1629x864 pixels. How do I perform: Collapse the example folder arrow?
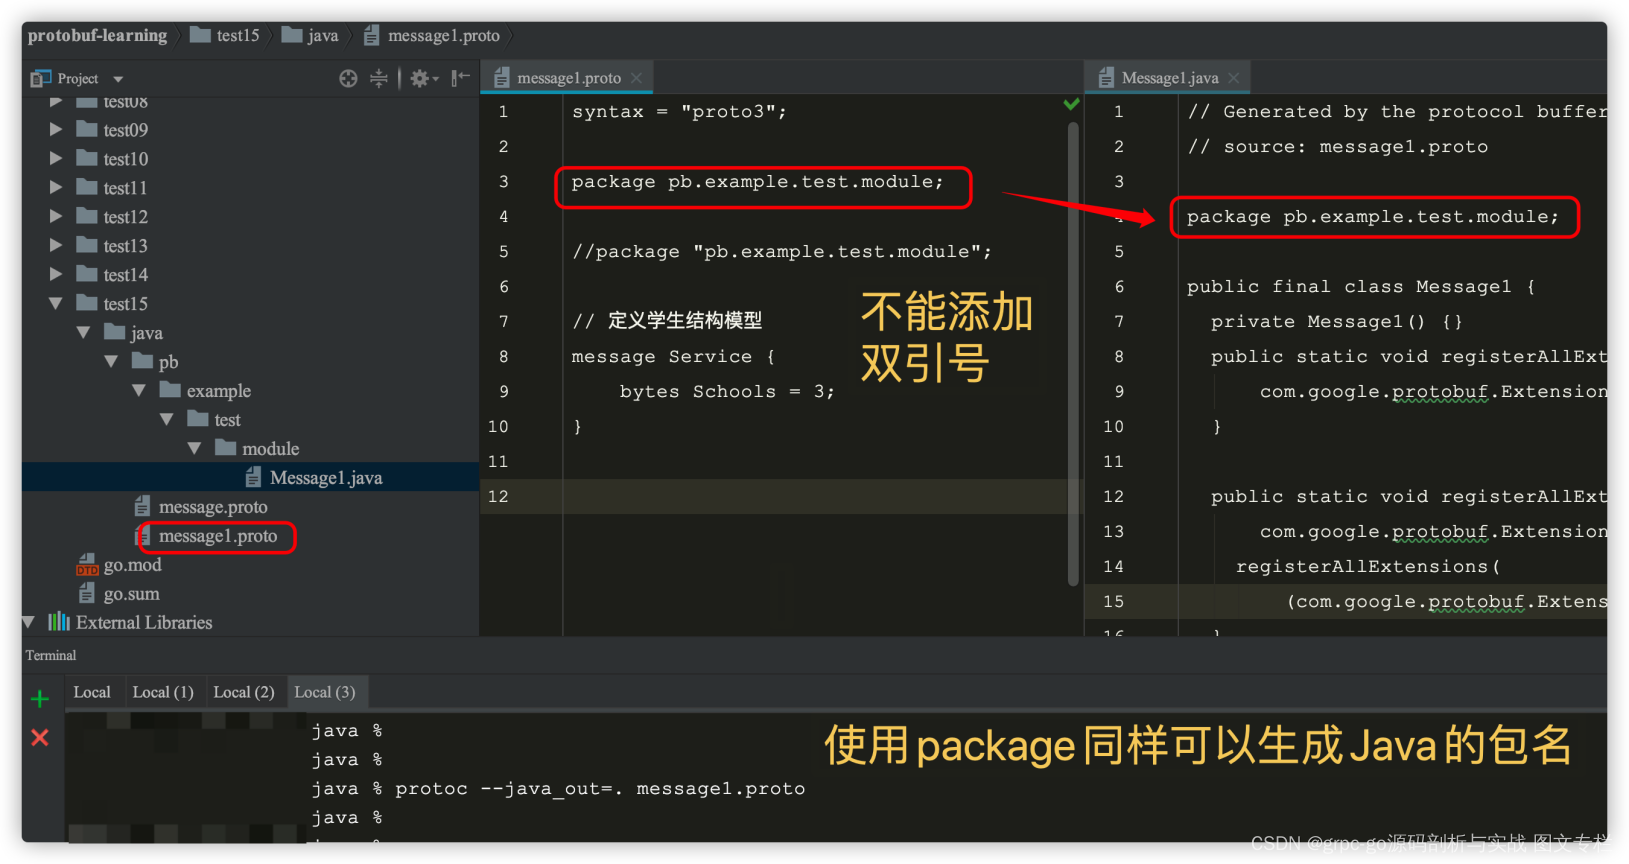click(139, 390)
